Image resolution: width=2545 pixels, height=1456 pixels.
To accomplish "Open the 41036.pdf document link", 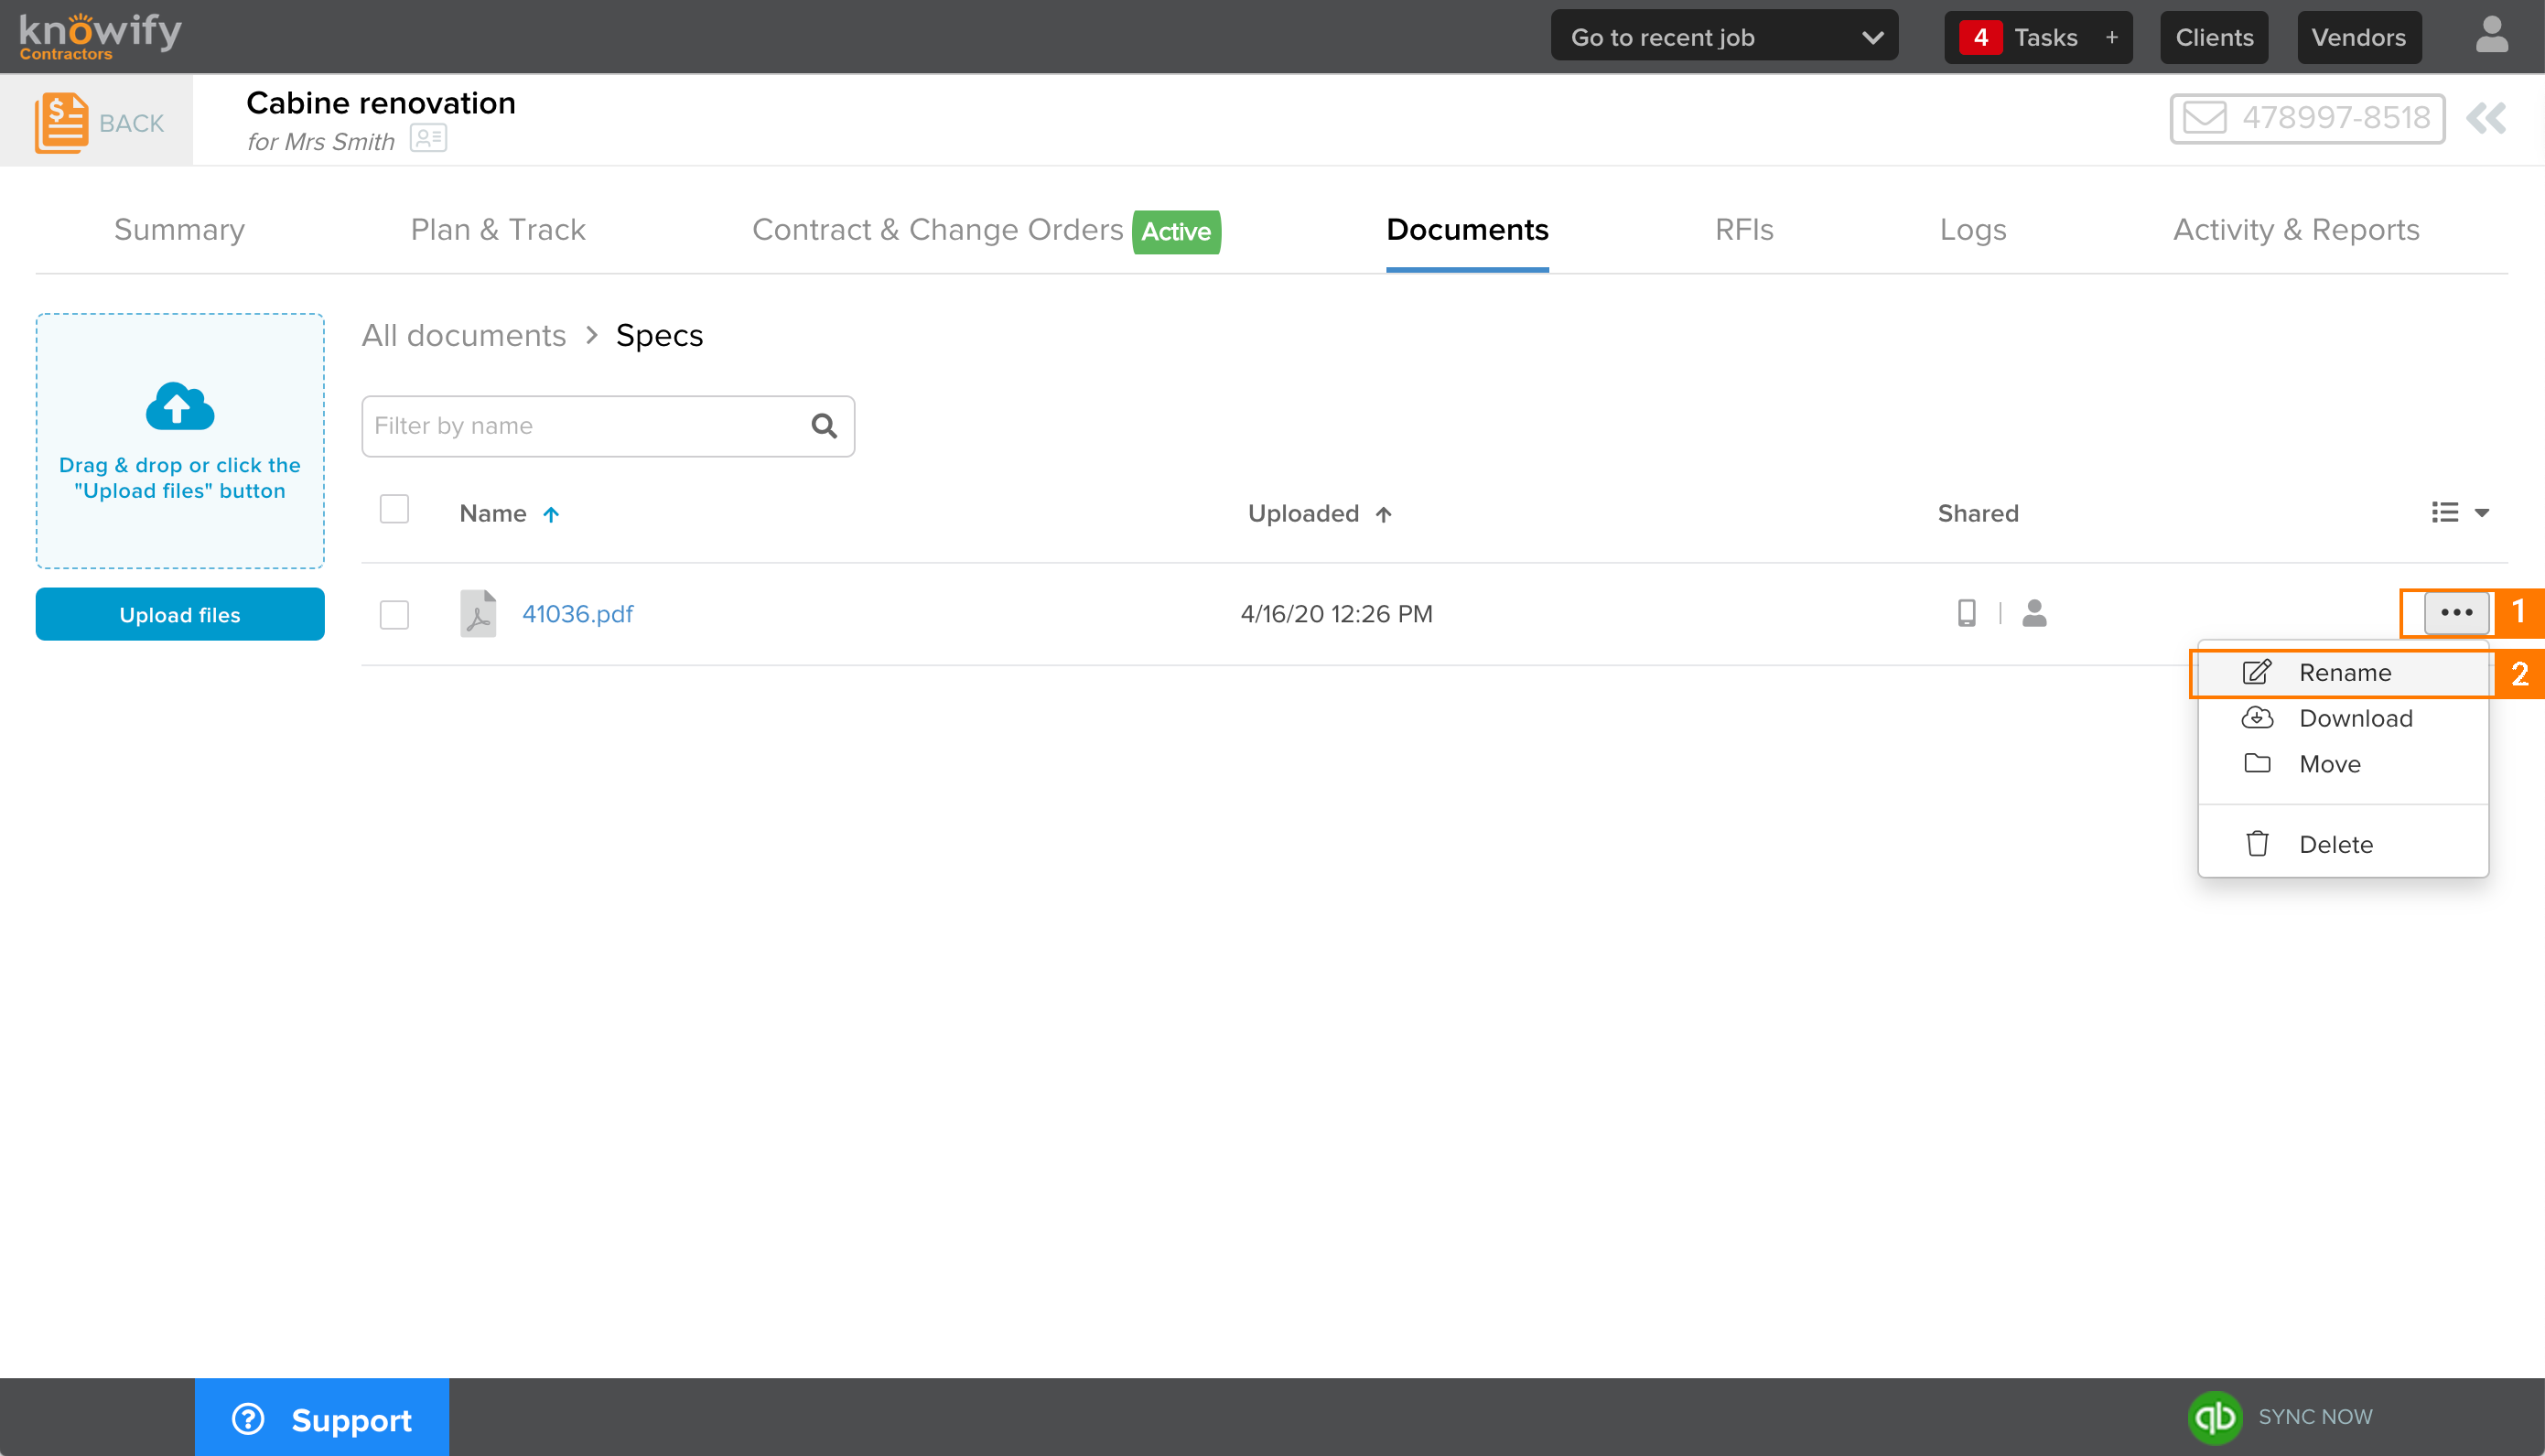I will 577,613.
